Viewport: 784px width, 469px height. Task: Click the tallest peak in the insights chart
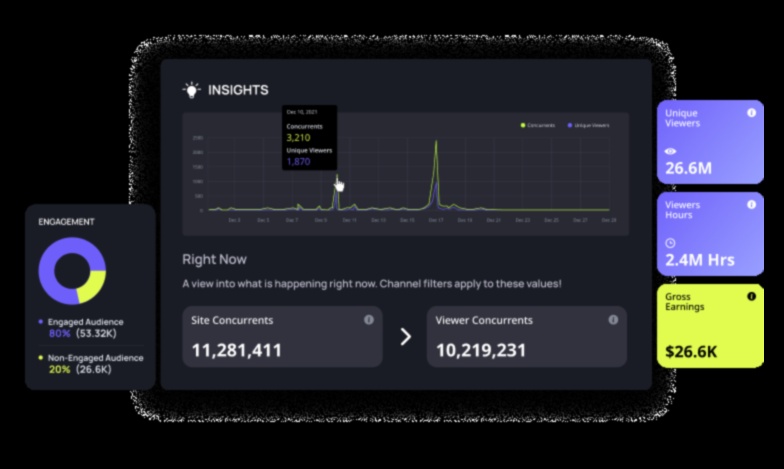pos(435,145)
